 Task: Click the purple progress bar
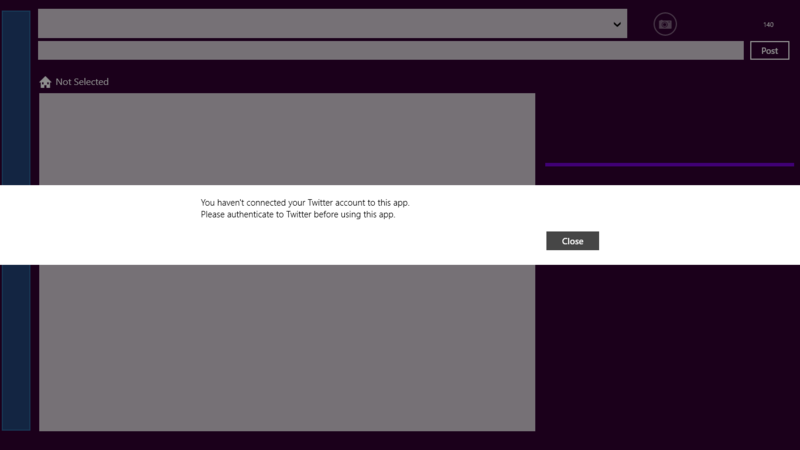coord(669,165)
